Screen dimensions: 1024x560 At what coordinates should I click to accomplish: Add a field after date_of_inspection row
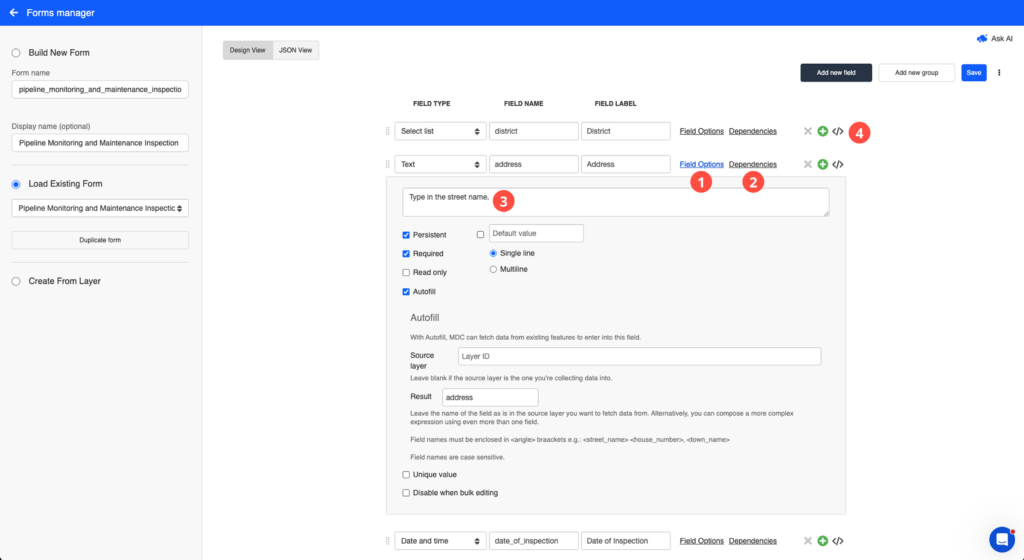[823, 541]
